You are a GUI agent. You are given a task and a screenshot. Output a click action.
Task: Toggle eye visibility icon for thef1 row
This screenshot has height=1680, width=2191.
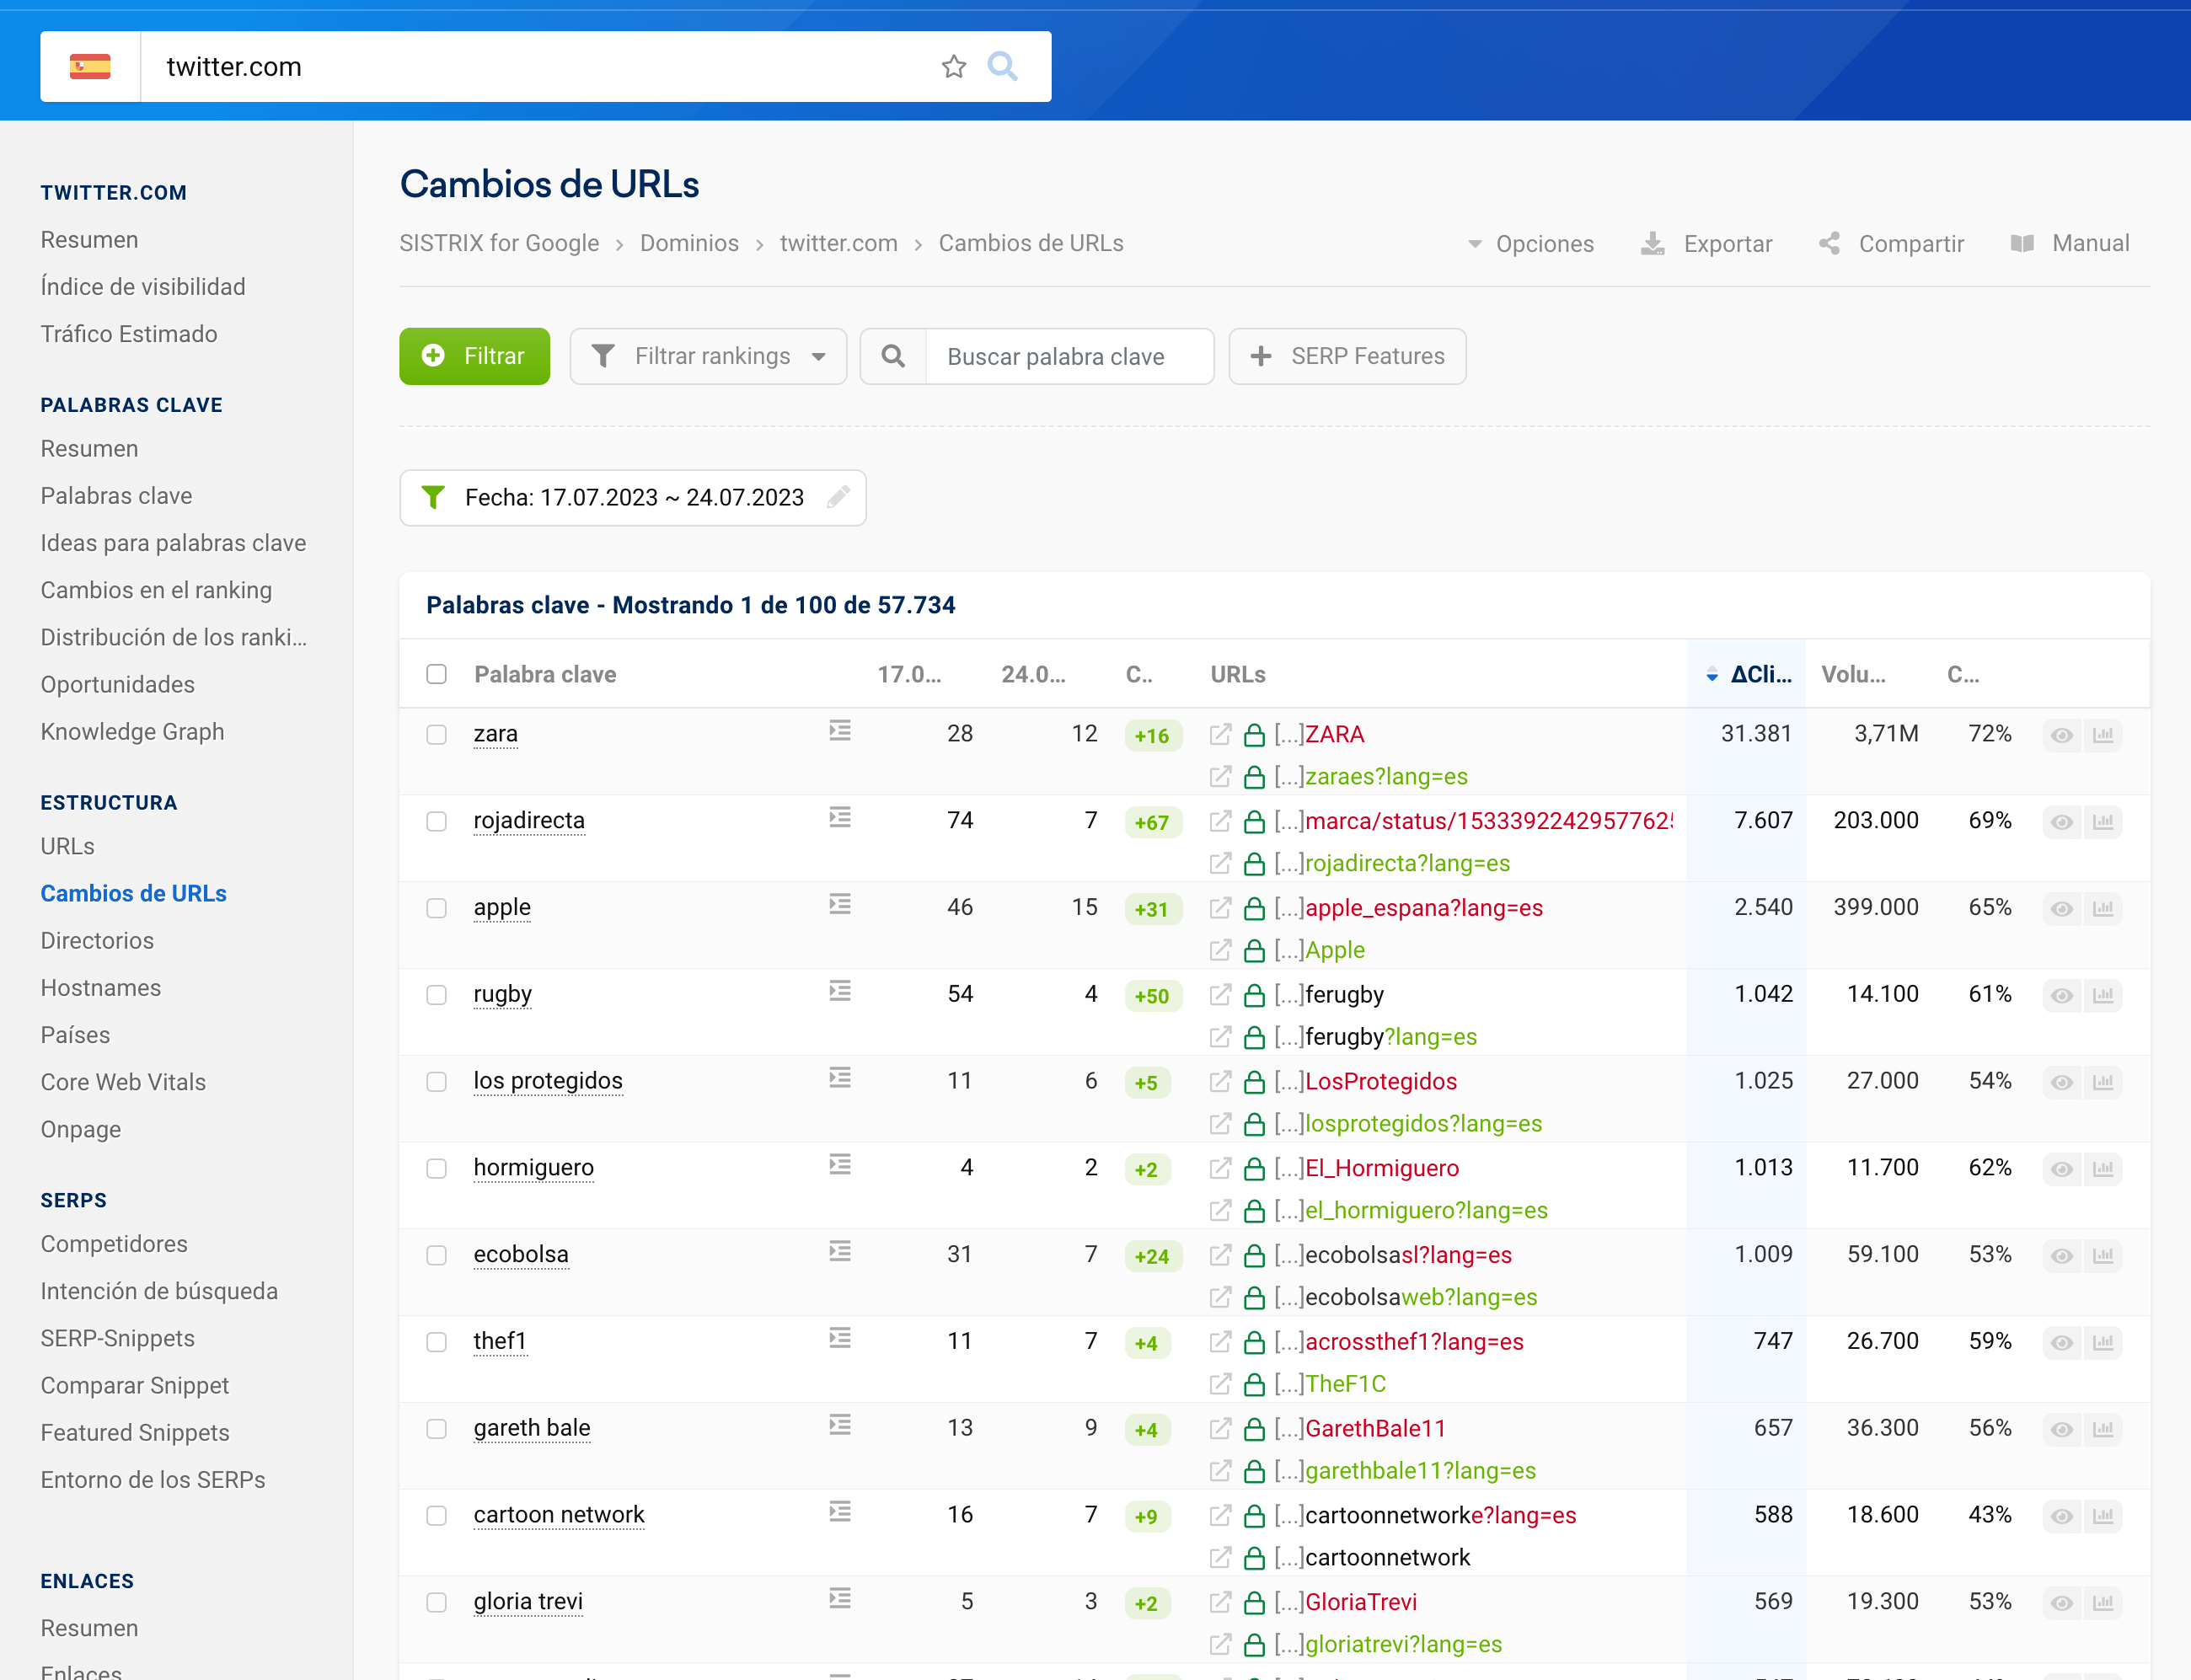[x=2062, y=1343]
